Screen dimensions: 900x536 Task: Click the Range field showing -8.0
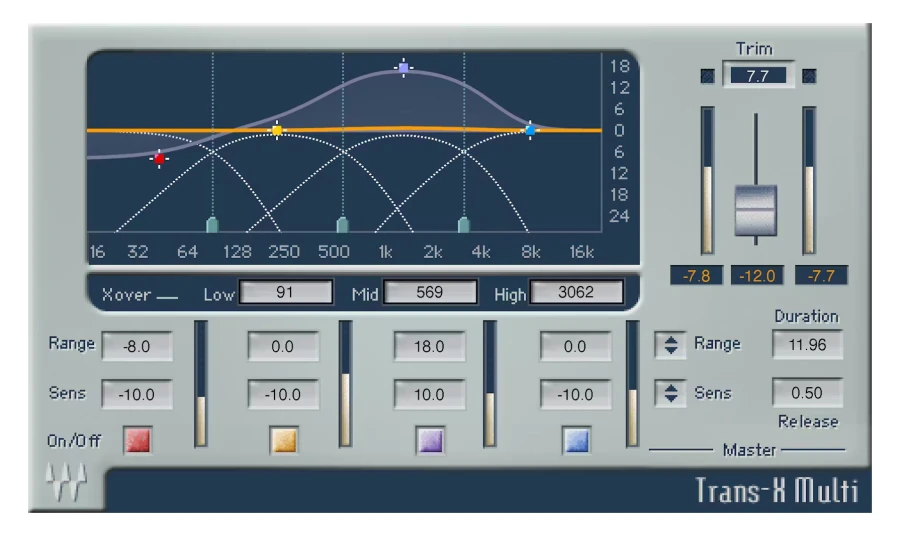(x=137, y=346)
